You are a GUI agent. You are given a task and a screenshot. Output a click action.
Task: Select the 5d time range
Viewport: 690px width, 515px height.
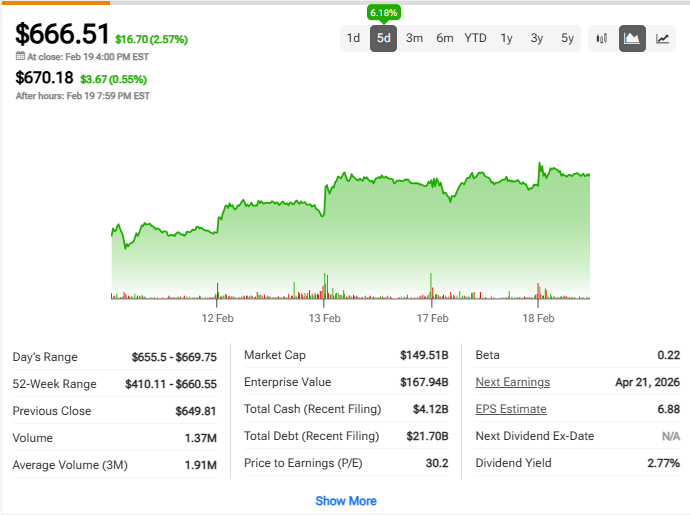pos(383,38)
